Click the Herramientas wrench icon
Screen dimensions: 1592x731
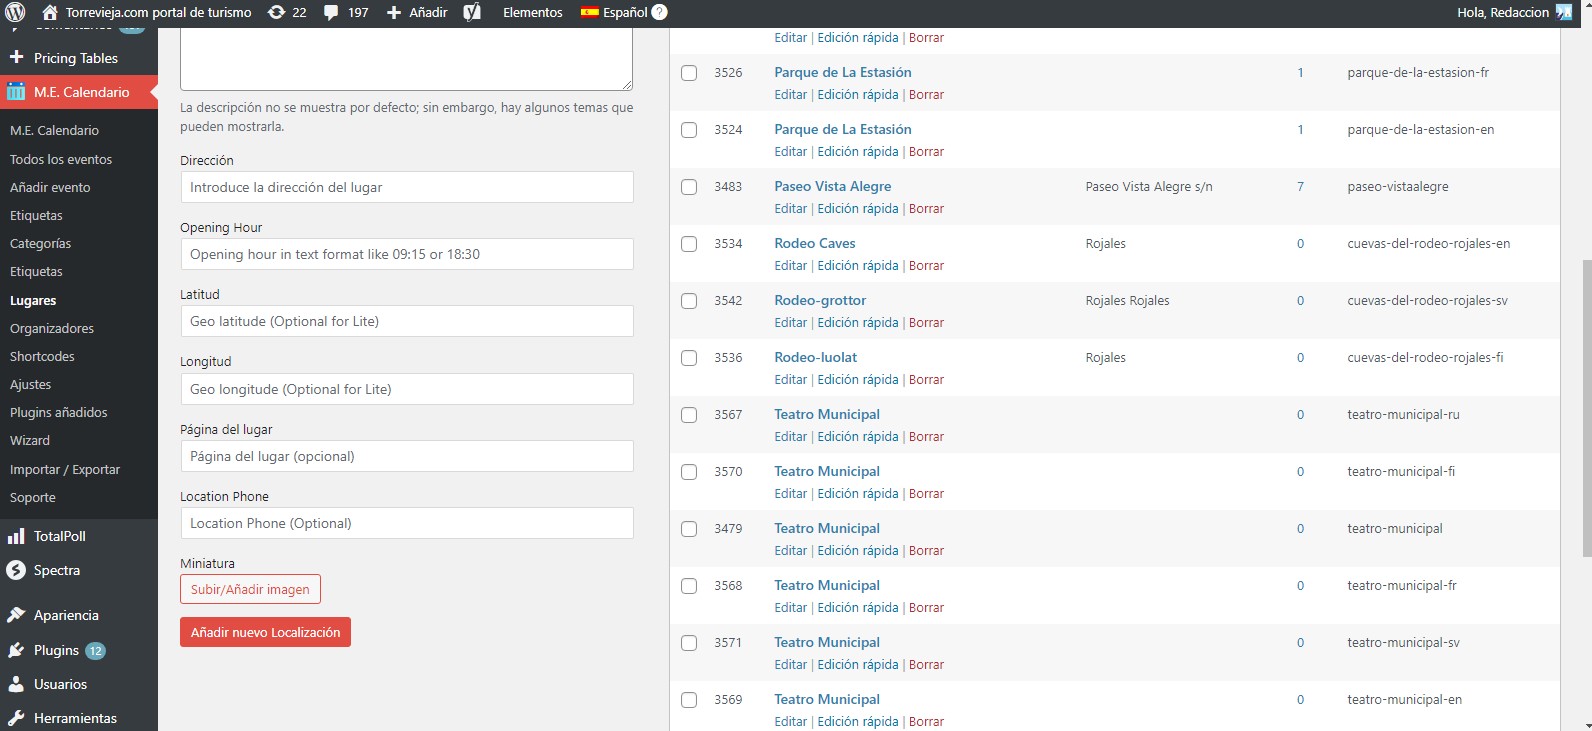[x=16, y=718]
